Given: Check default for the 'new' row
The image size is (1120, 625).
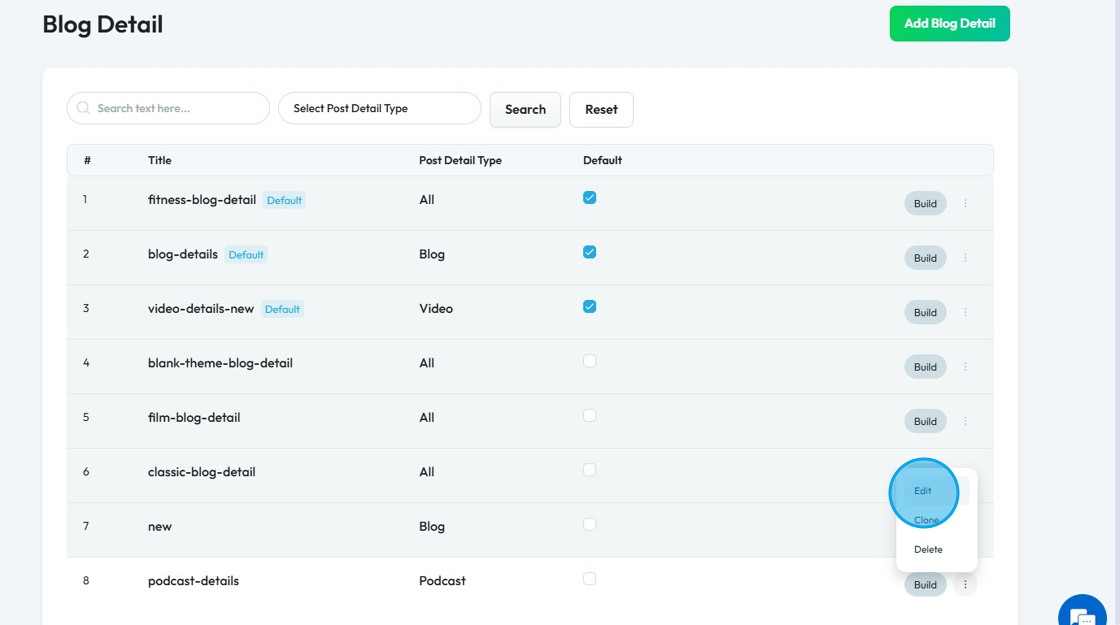Looking at the screenshot, I should click(589, 524).
